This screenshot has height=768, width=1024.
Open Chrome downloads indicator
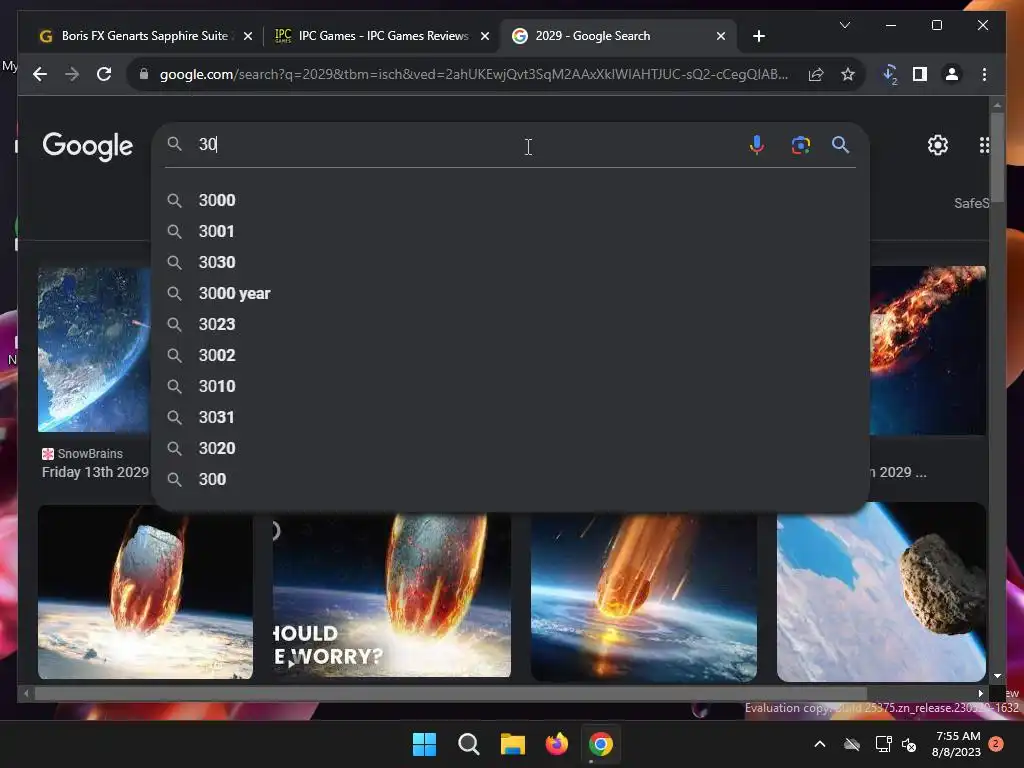click(x=890, y=74)
